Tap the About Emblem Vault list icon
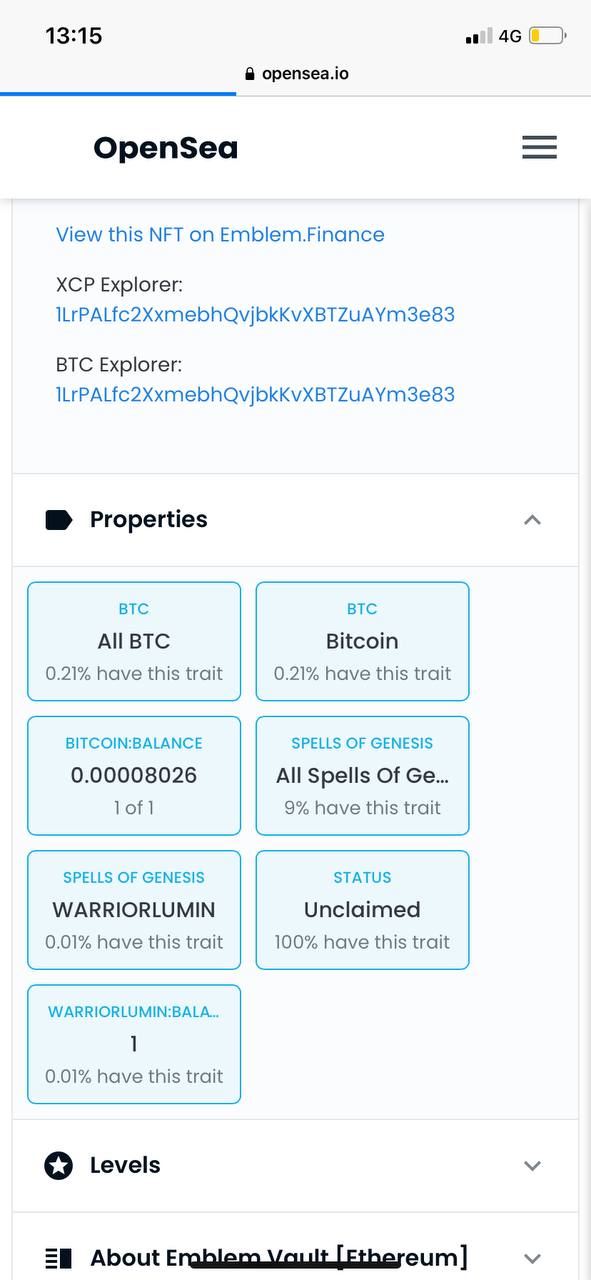The image size is (591, 1280). tap(59, 1258)
